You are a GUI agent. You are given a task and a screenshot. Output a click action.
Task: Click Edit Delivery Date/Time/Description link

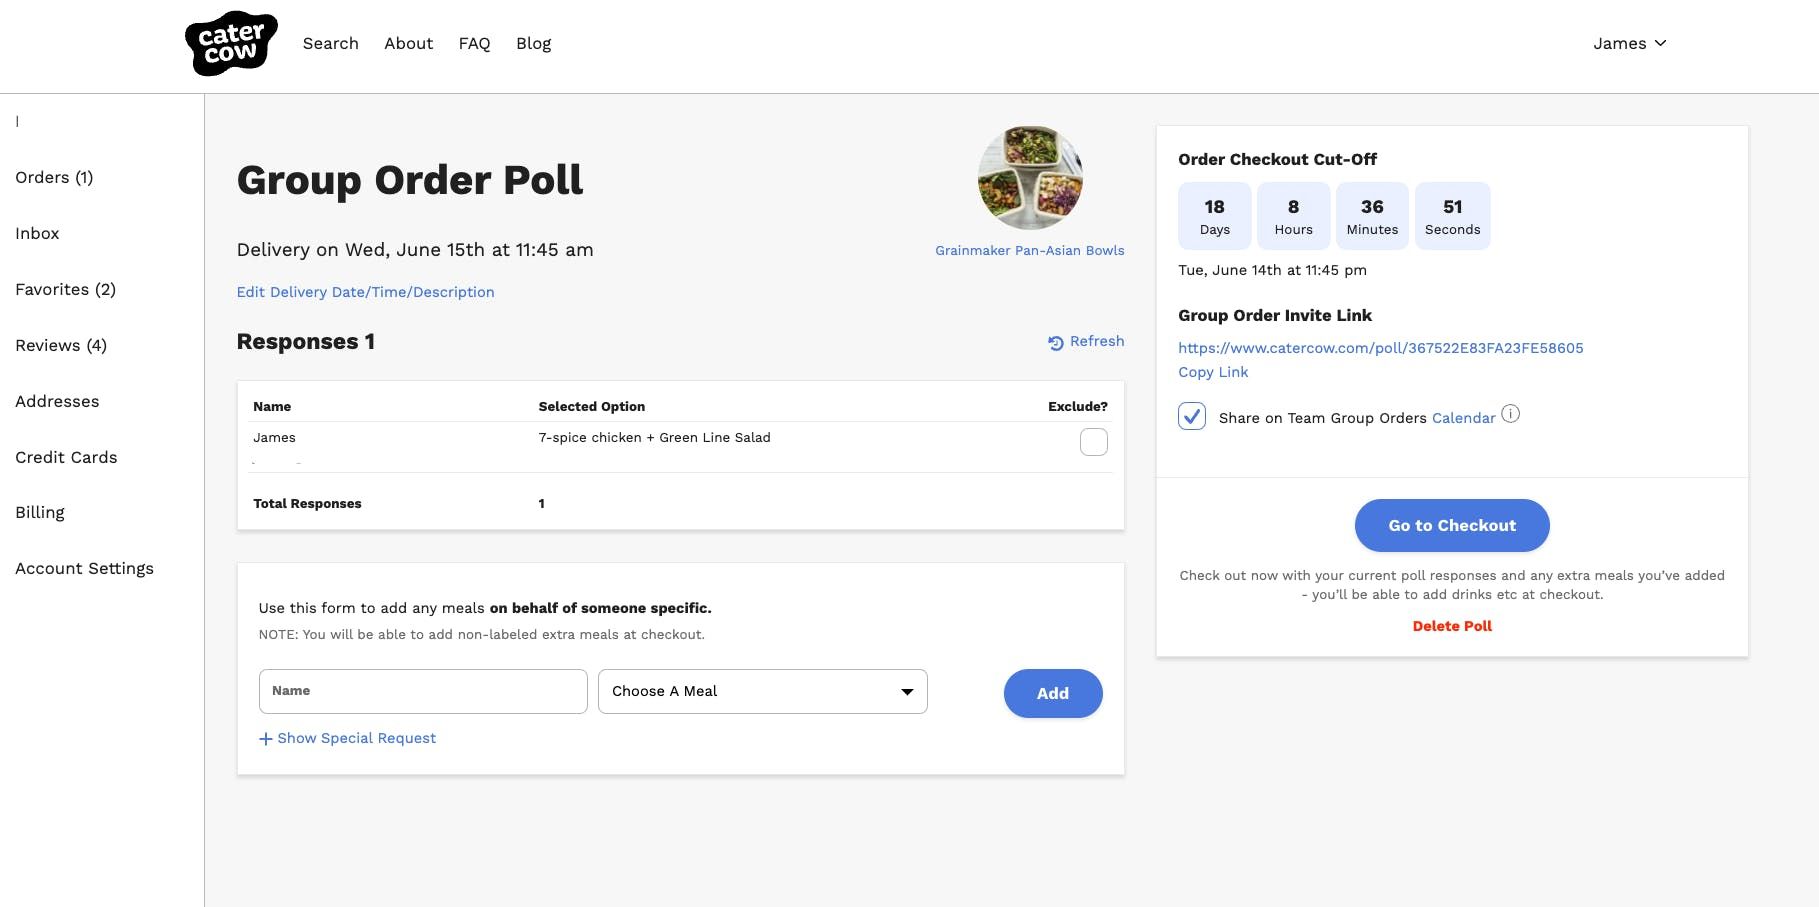(365, 292)
